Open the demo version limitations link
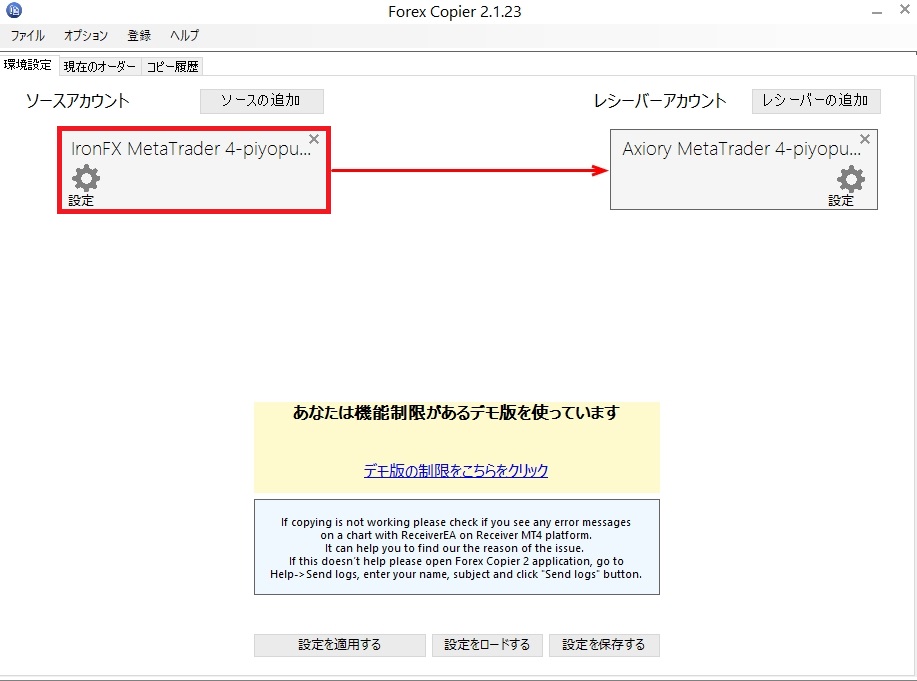The height and width of the screenshot is (681, 917). (x=457, y=471)
